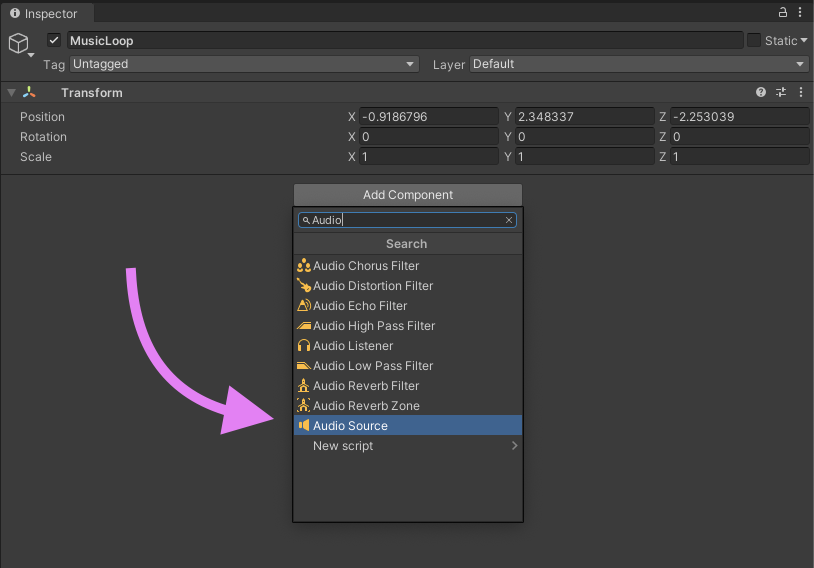Clear the component search with X icon
Viewport: 814px width, 568px height.
tap(508, 220)
